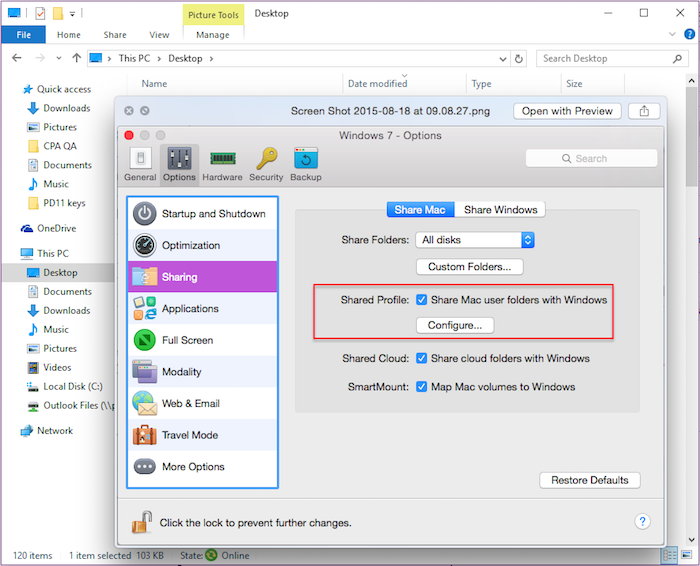700x566 pixels.
Task: Open the Backup toolbar icon
Action: (x=306, y=163)
